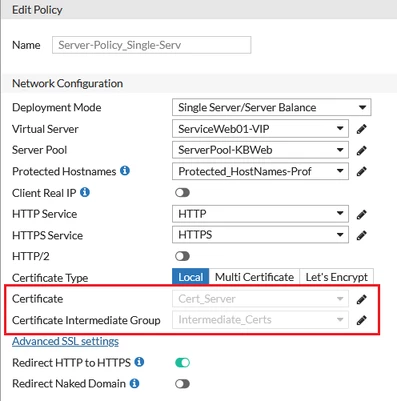Click the policy Name input field
397x401 pixels.
(x=152, y=45)
